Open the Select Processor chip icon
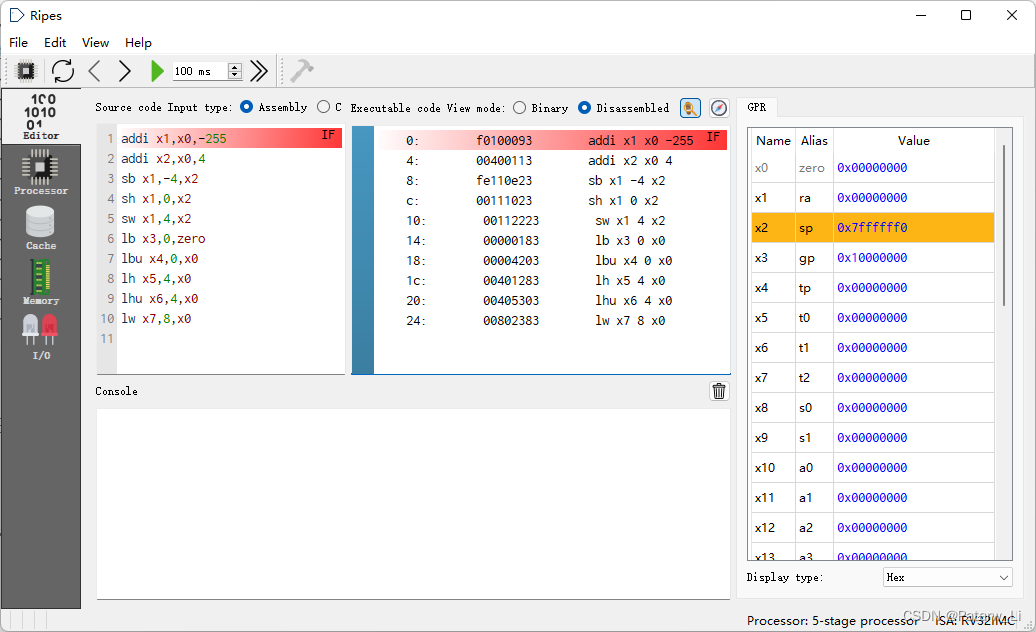 pos(25,71)
